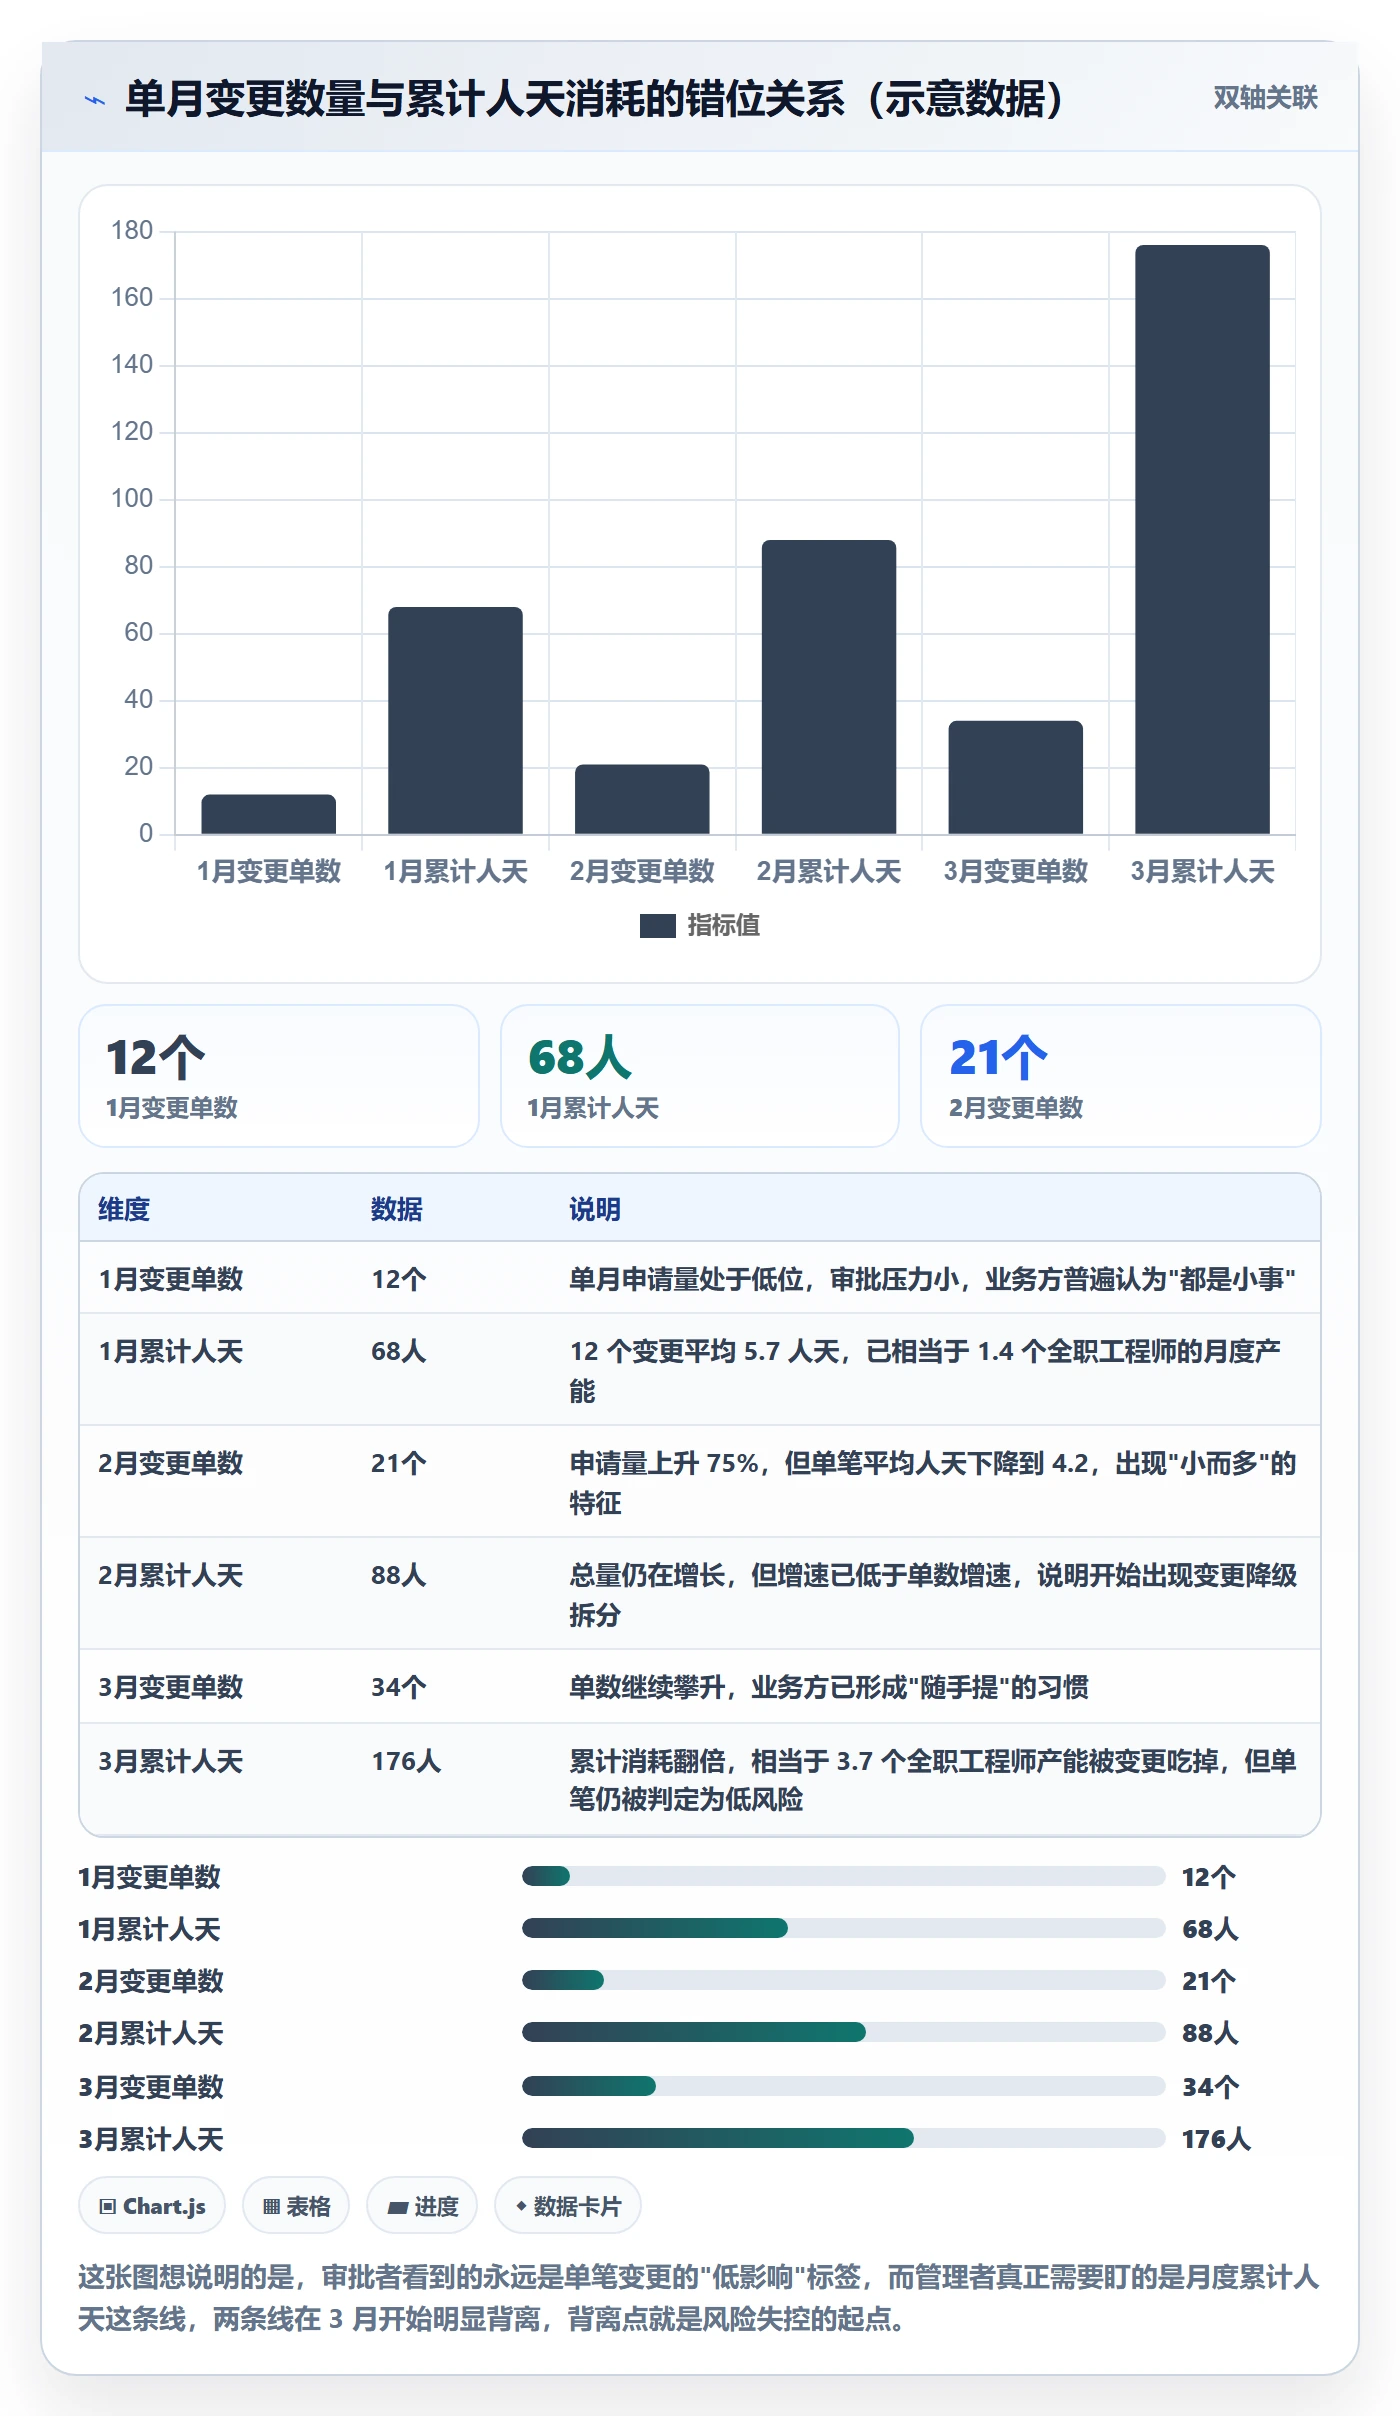Toggle the 指标值 legend swatch

(x=657, y=926)
